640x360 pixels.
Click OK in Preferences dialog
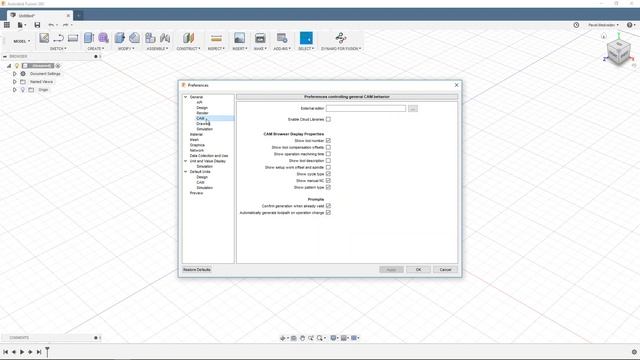pos(418,270)
